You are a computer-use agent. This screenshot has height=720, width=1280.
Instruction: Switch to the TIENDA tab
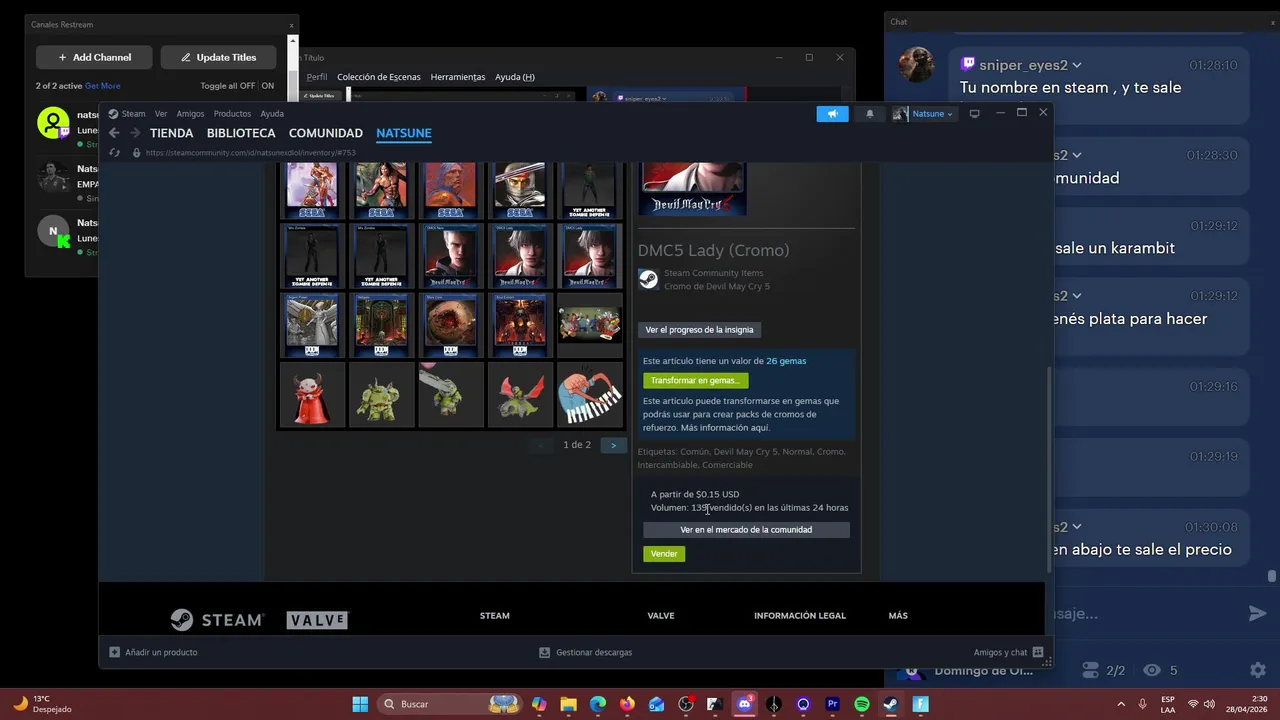click(x=172, y=133)
